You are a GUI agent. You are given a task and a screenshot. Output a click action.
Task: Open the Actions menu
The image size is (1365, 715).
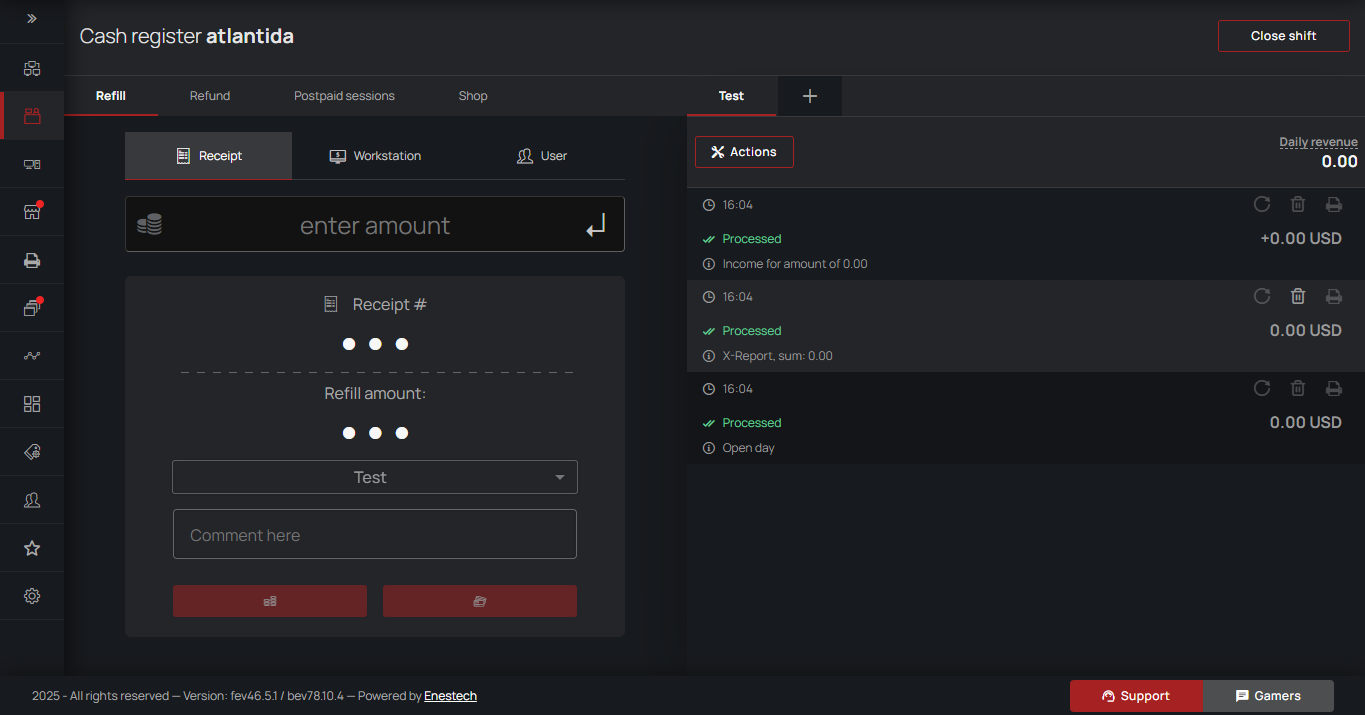pyautogui.click(x=744, y=152)
